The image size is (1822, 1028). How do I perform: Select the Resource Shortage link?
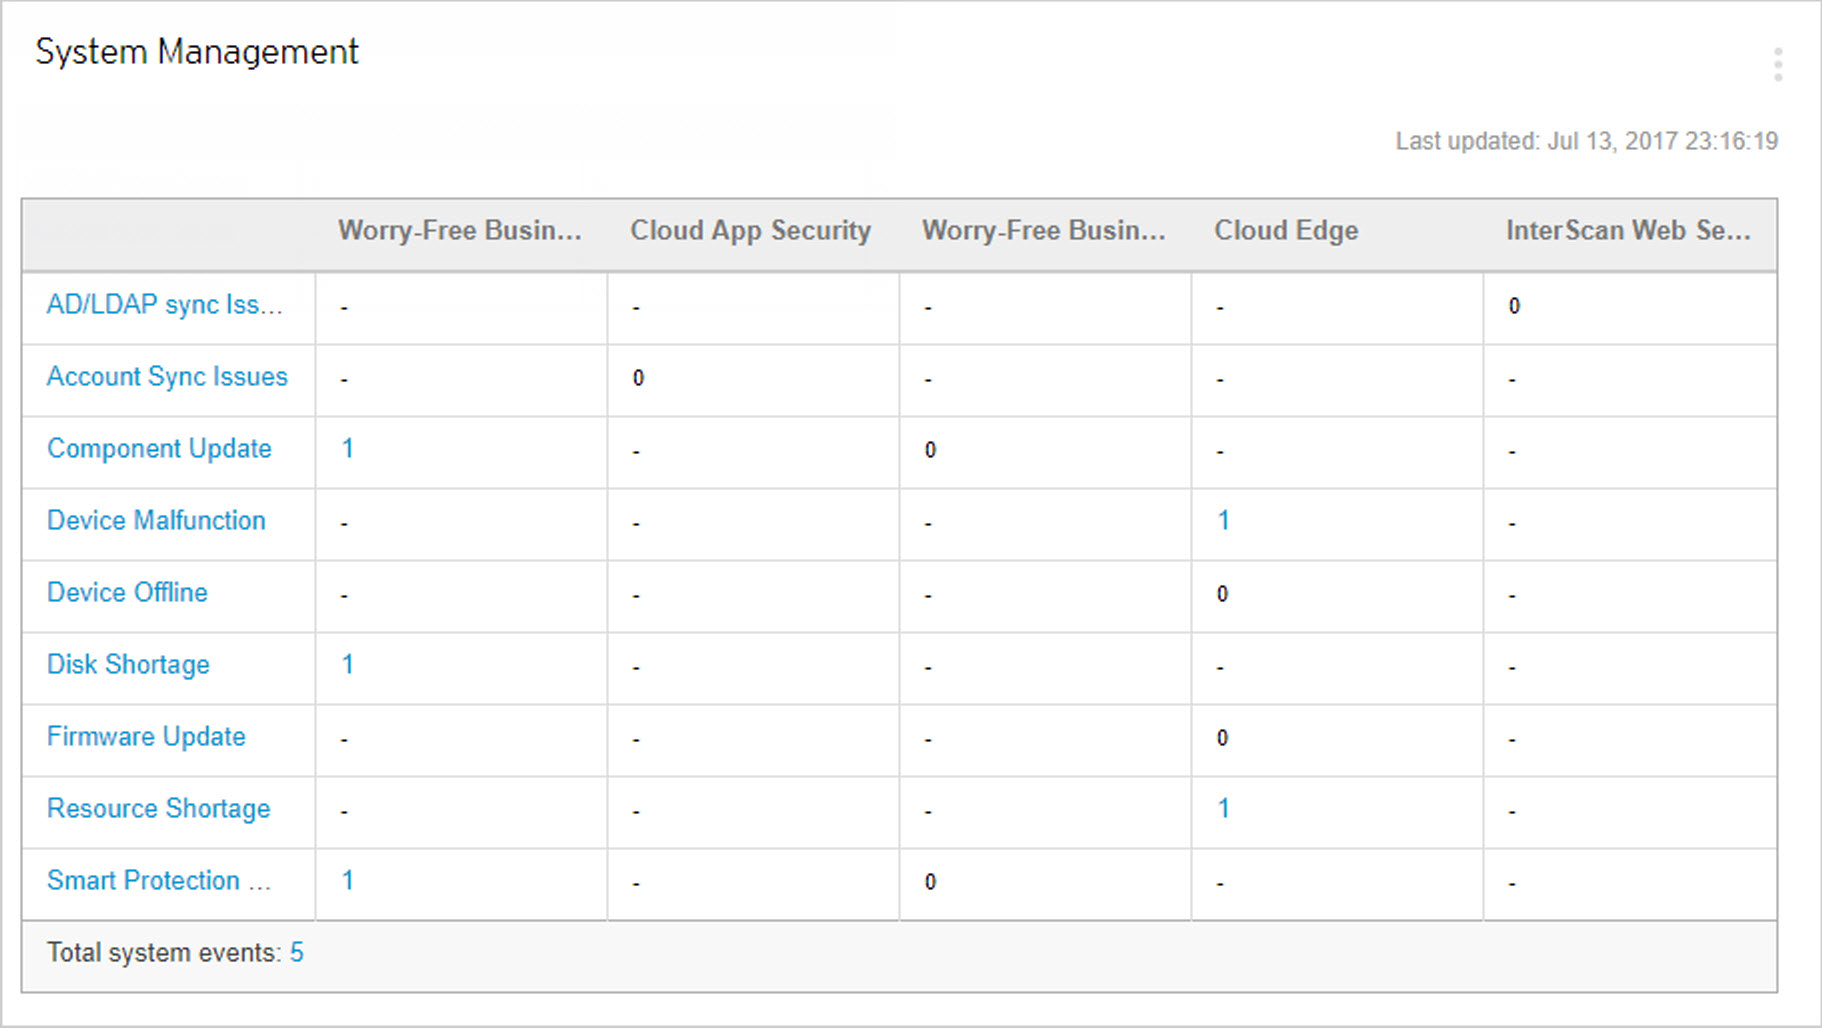pos(158,809)
